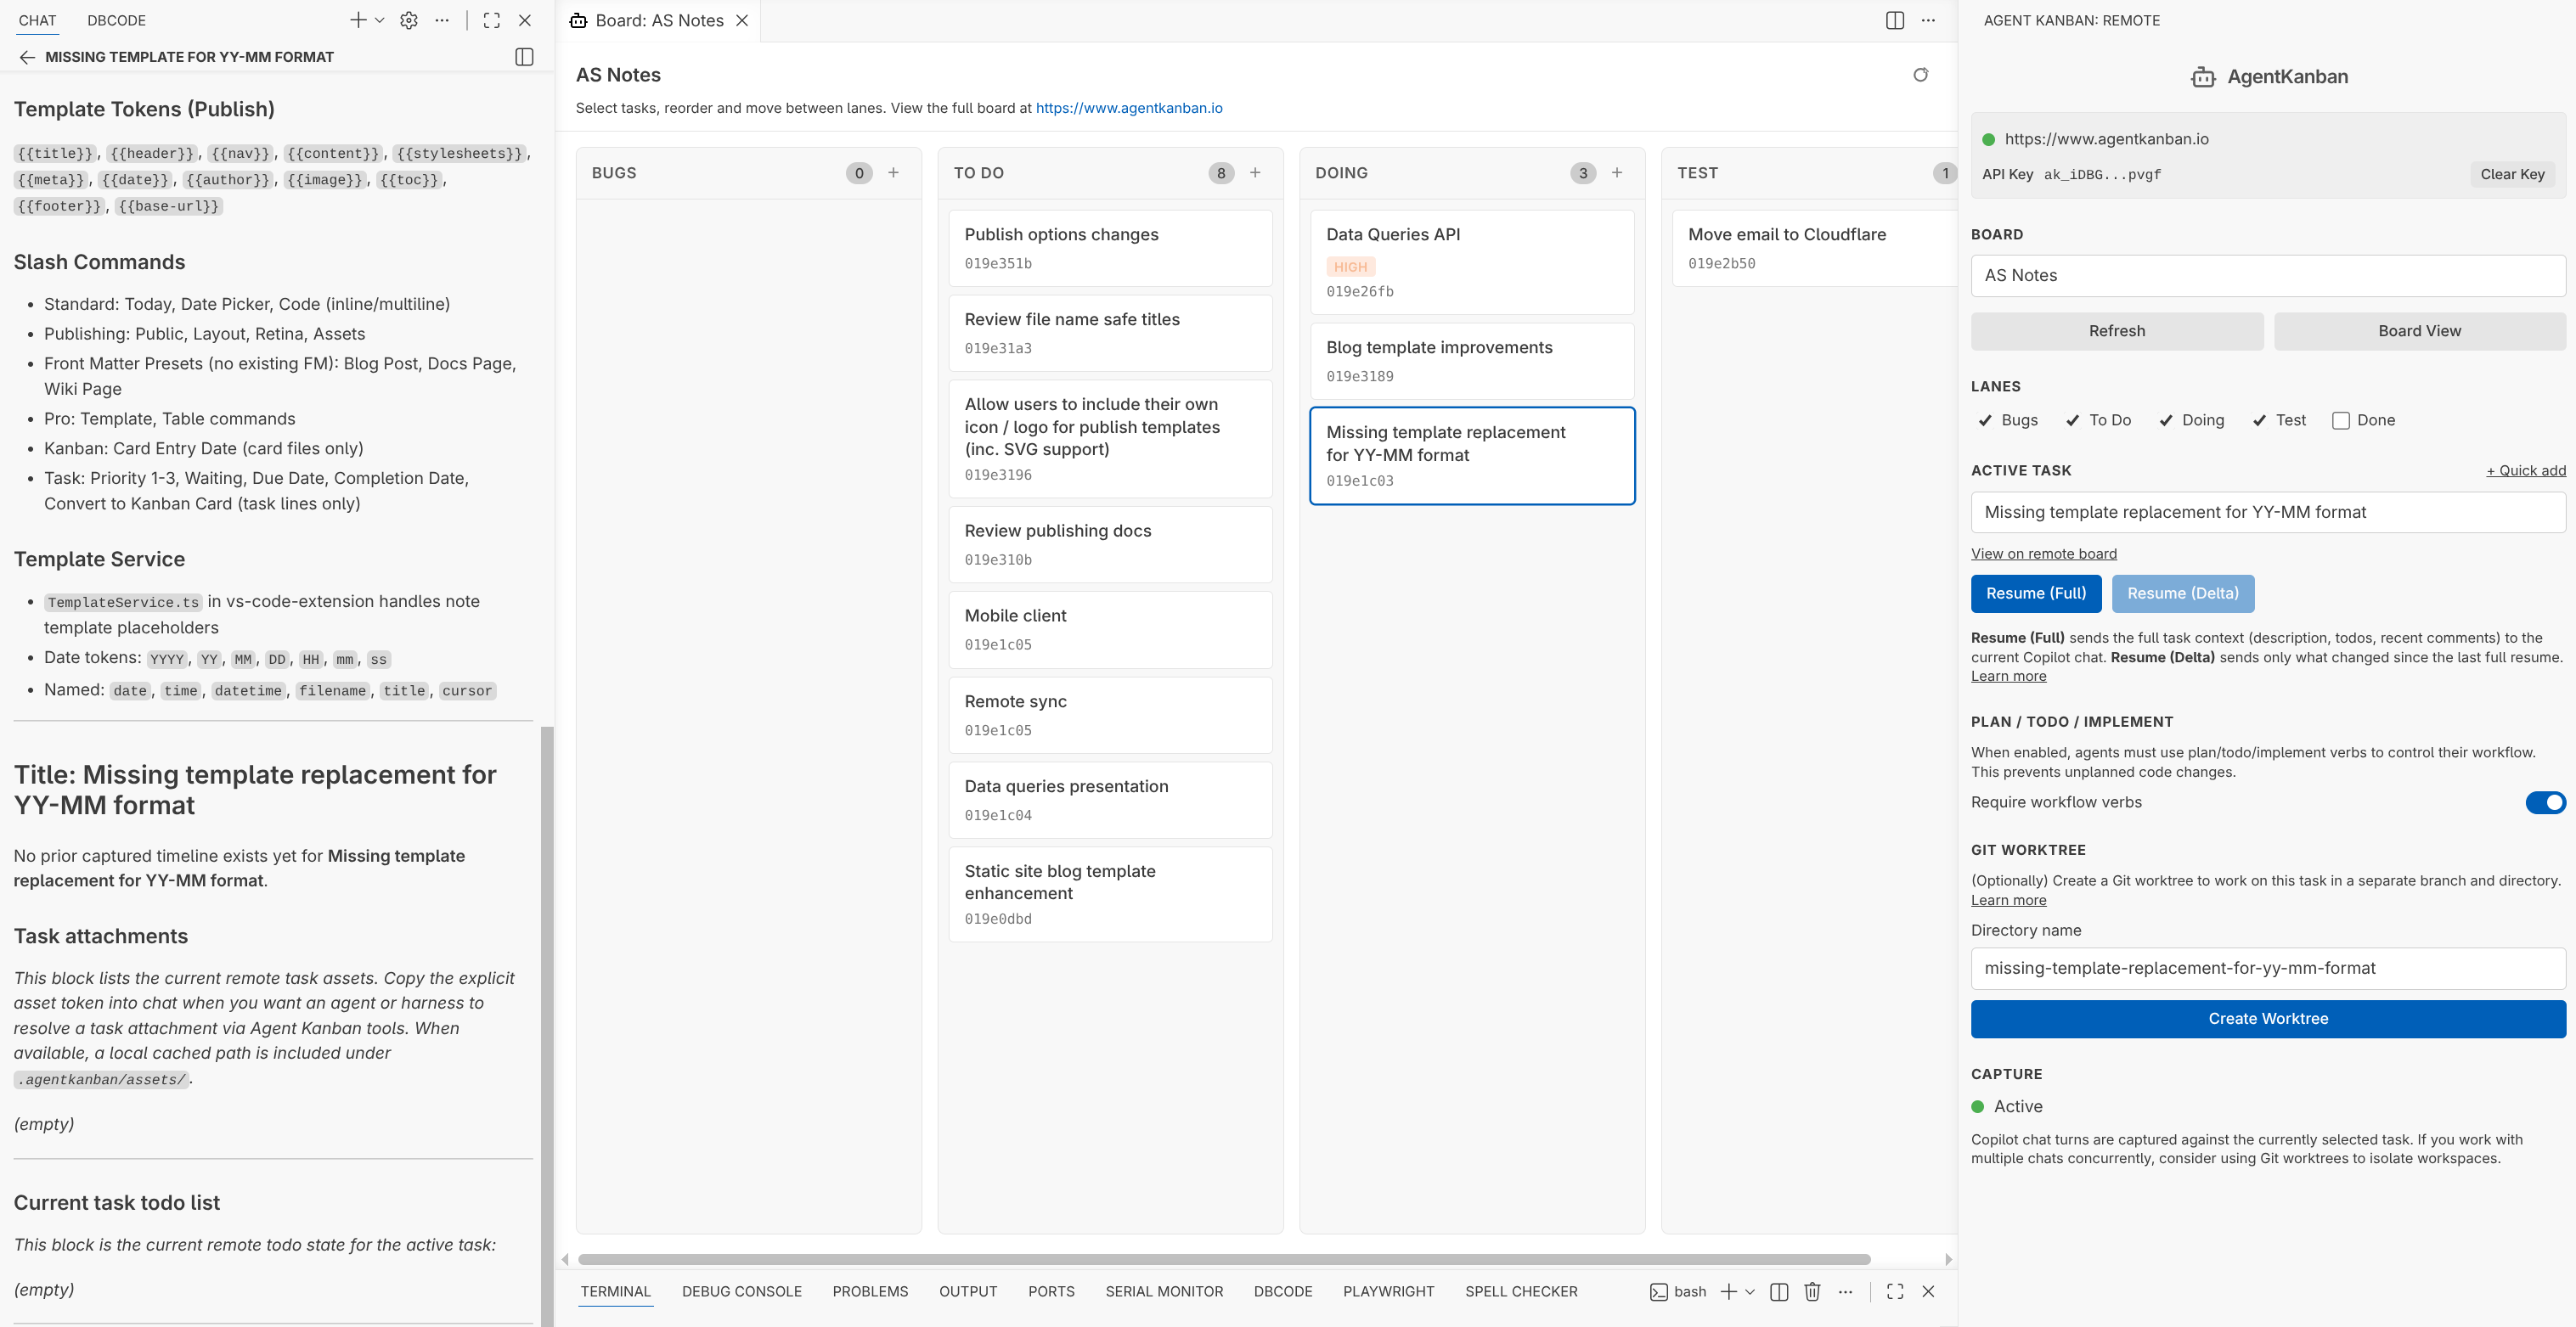Open chat panel more actions menu
The width and height of the screenshot is (2576, 1327).
(x=442, y=20)
